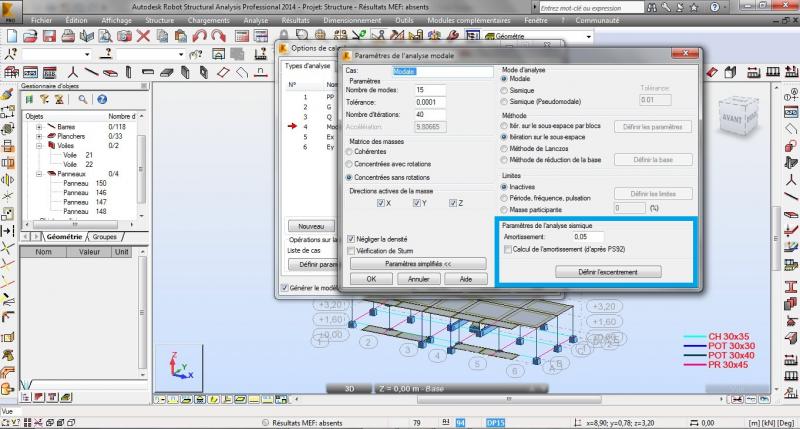800x429 pixels.
Task: Click the Print icon in the toolbar
Action: tap(68, 36)
